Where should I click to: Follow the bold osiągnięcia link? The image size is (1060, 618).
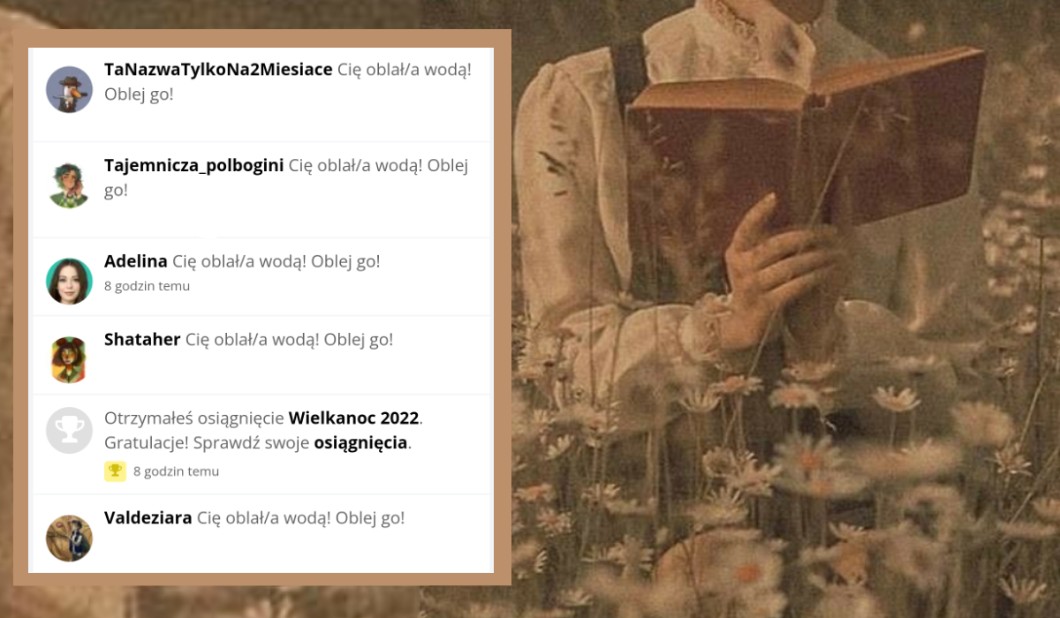(x=361, y=443)
